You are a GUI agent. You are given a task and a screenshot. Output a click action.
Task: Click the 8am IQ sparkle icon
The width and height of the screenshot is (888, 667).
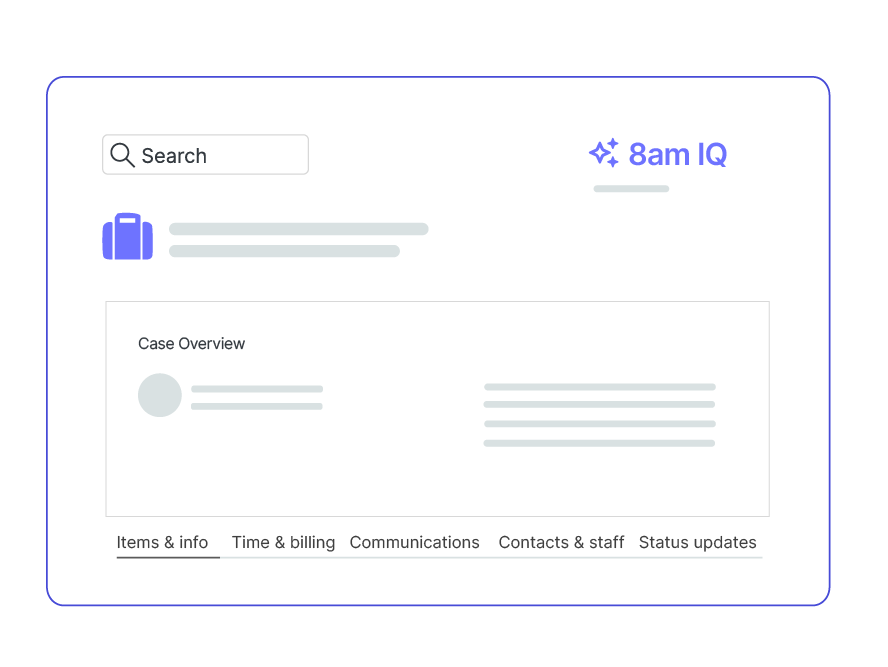coord(604,153)
